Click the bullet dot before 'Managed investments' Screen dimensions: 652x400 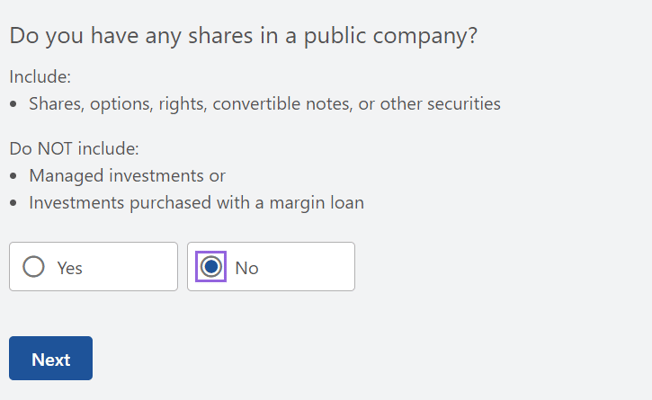tap(13, 176)
